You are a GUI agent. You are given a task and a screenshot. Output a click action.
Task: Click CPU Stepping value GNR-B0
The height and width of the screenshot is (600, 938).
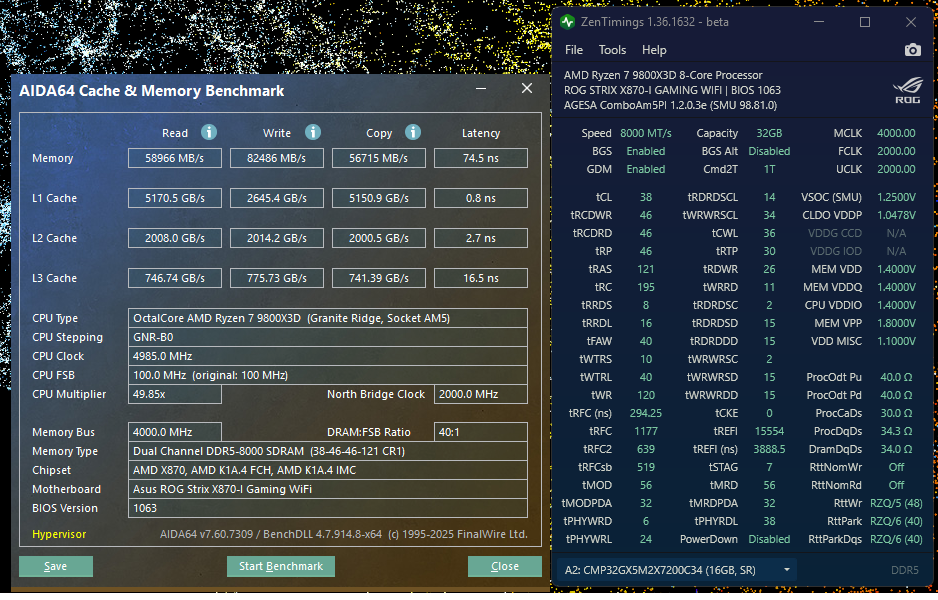point(328,337)
